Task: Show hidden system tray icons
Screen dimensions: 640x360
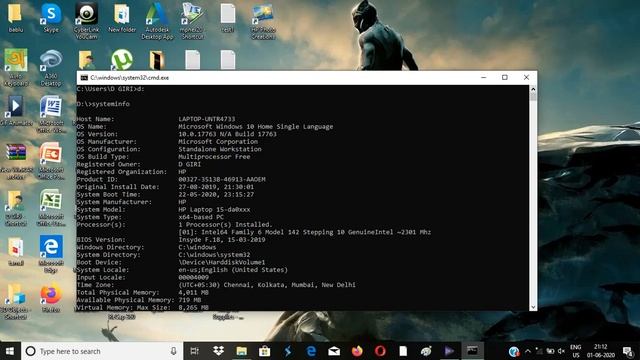Action: tap(528, 351)
